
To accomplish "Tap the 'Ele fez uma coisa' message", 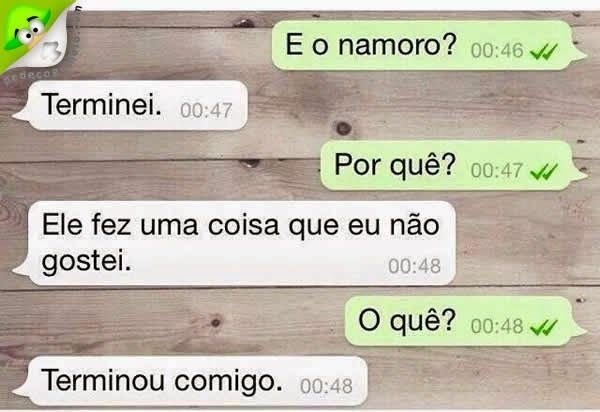I will (x=234, y=243).
